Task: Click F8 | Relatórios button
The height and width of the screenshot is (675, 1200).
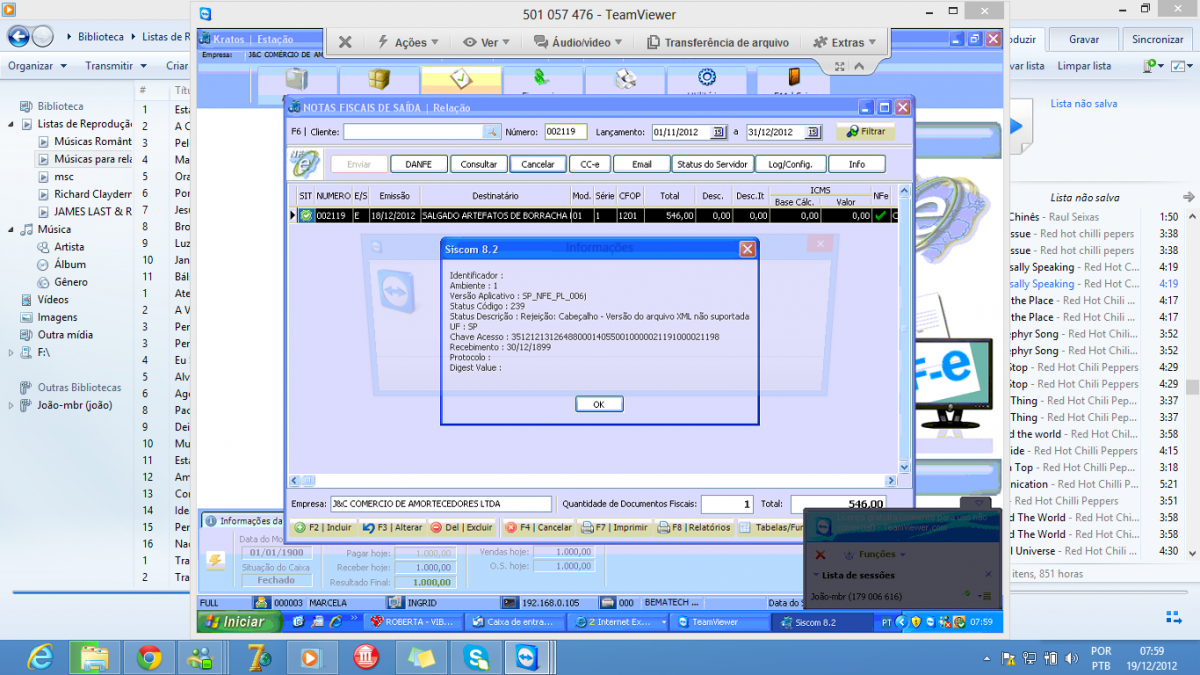Action: coord(694,527)
